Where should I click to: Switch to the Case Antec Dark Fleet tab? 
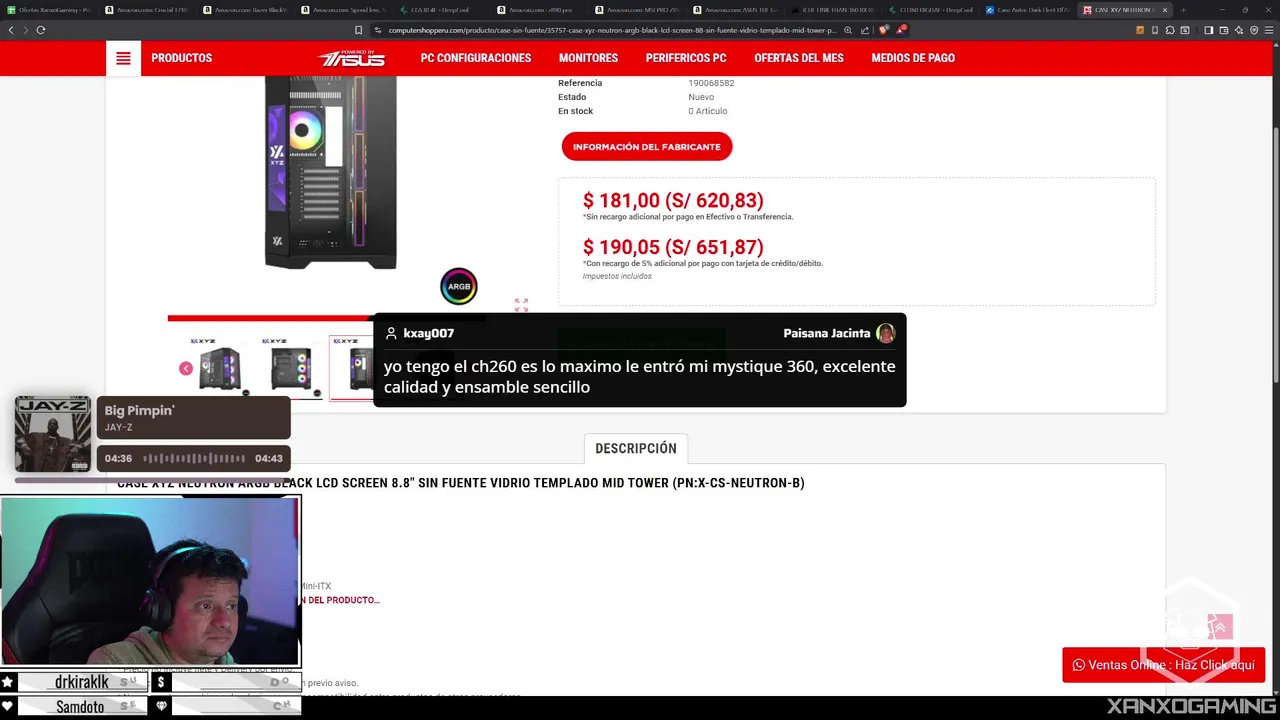[1030, 10]
